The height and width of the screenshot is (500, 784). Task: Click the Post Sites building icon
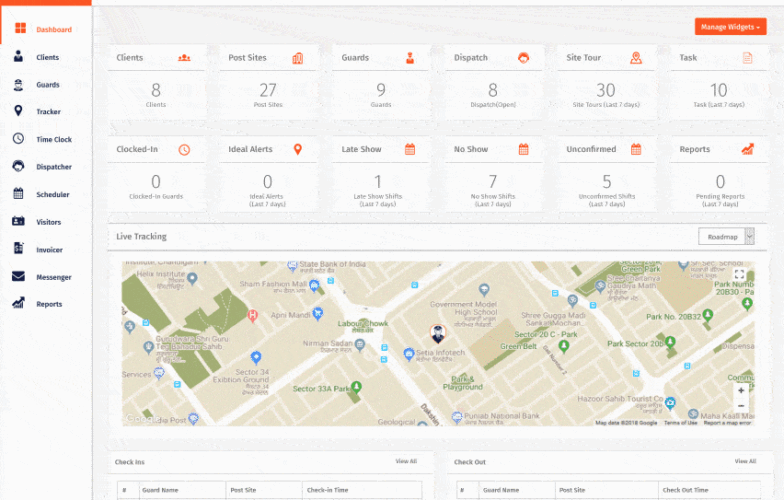point(298,58)
